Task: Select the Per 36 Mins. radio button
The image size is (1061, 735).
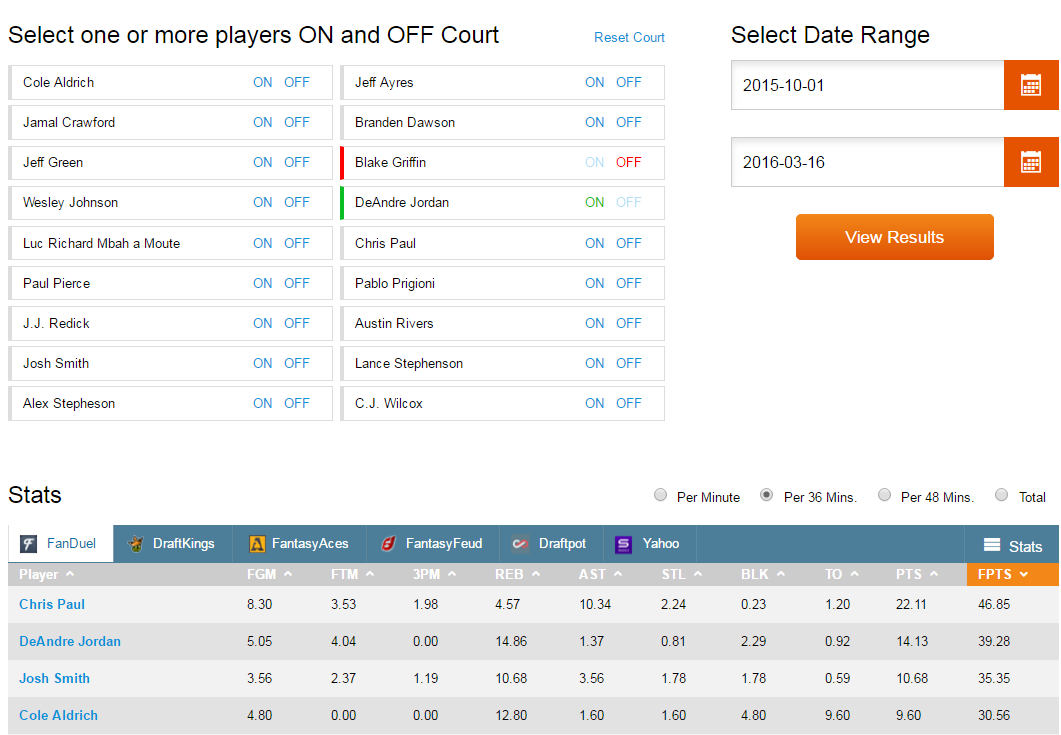Action: [766, 495]
